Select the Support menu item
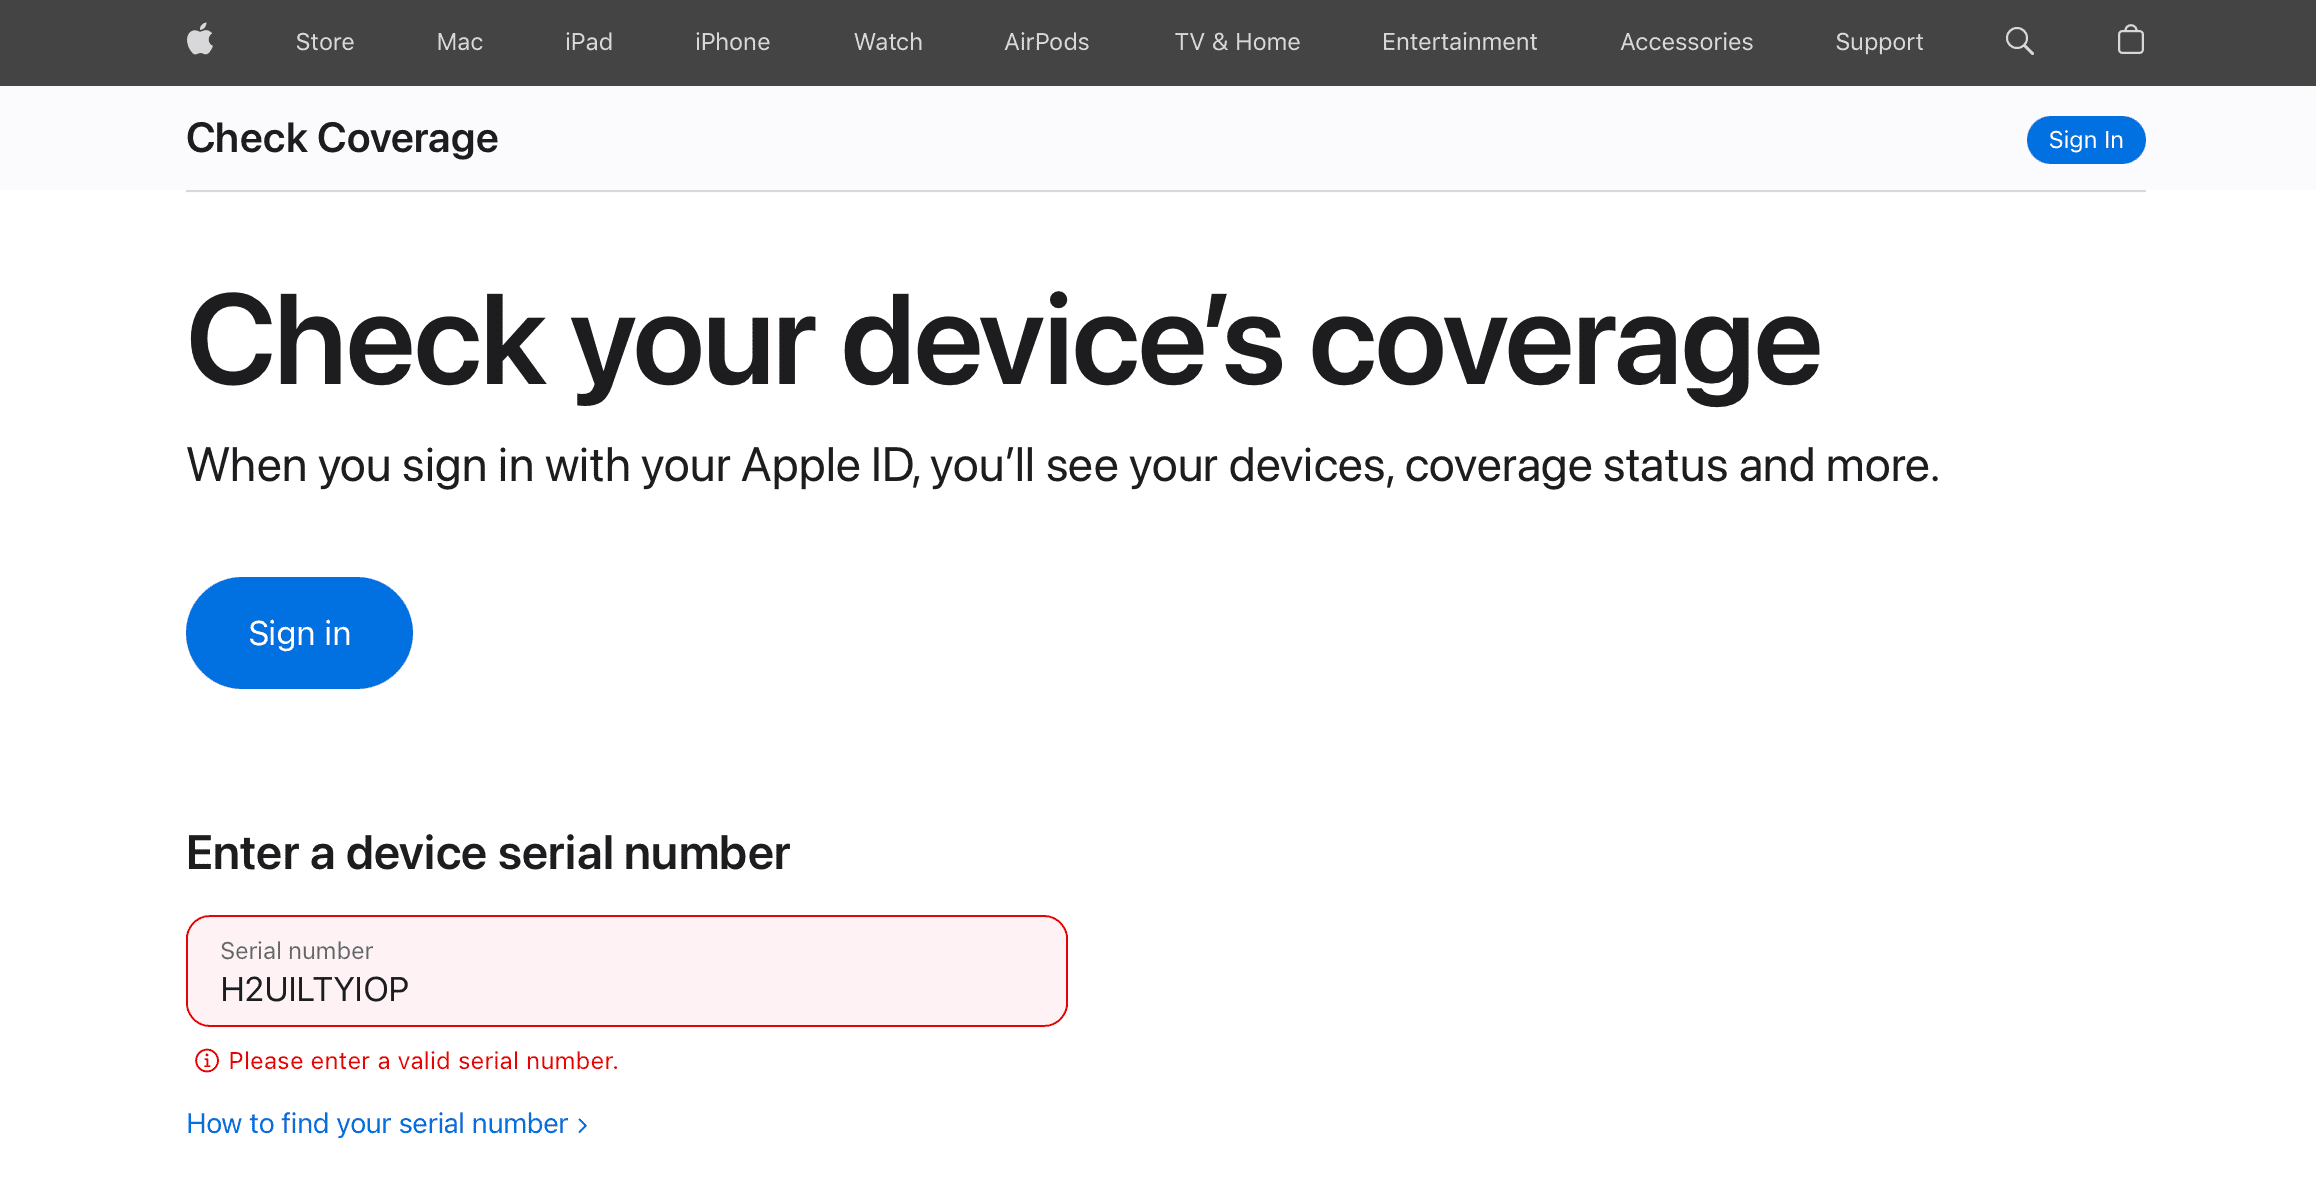The width and height of the screenshot is (2316, 1178). 1877,41
